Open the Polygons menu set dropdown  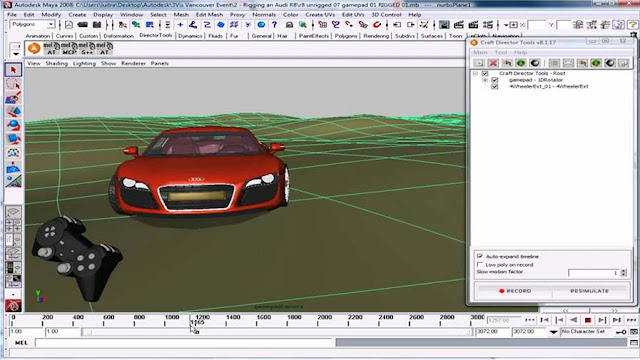coord(51,24)
